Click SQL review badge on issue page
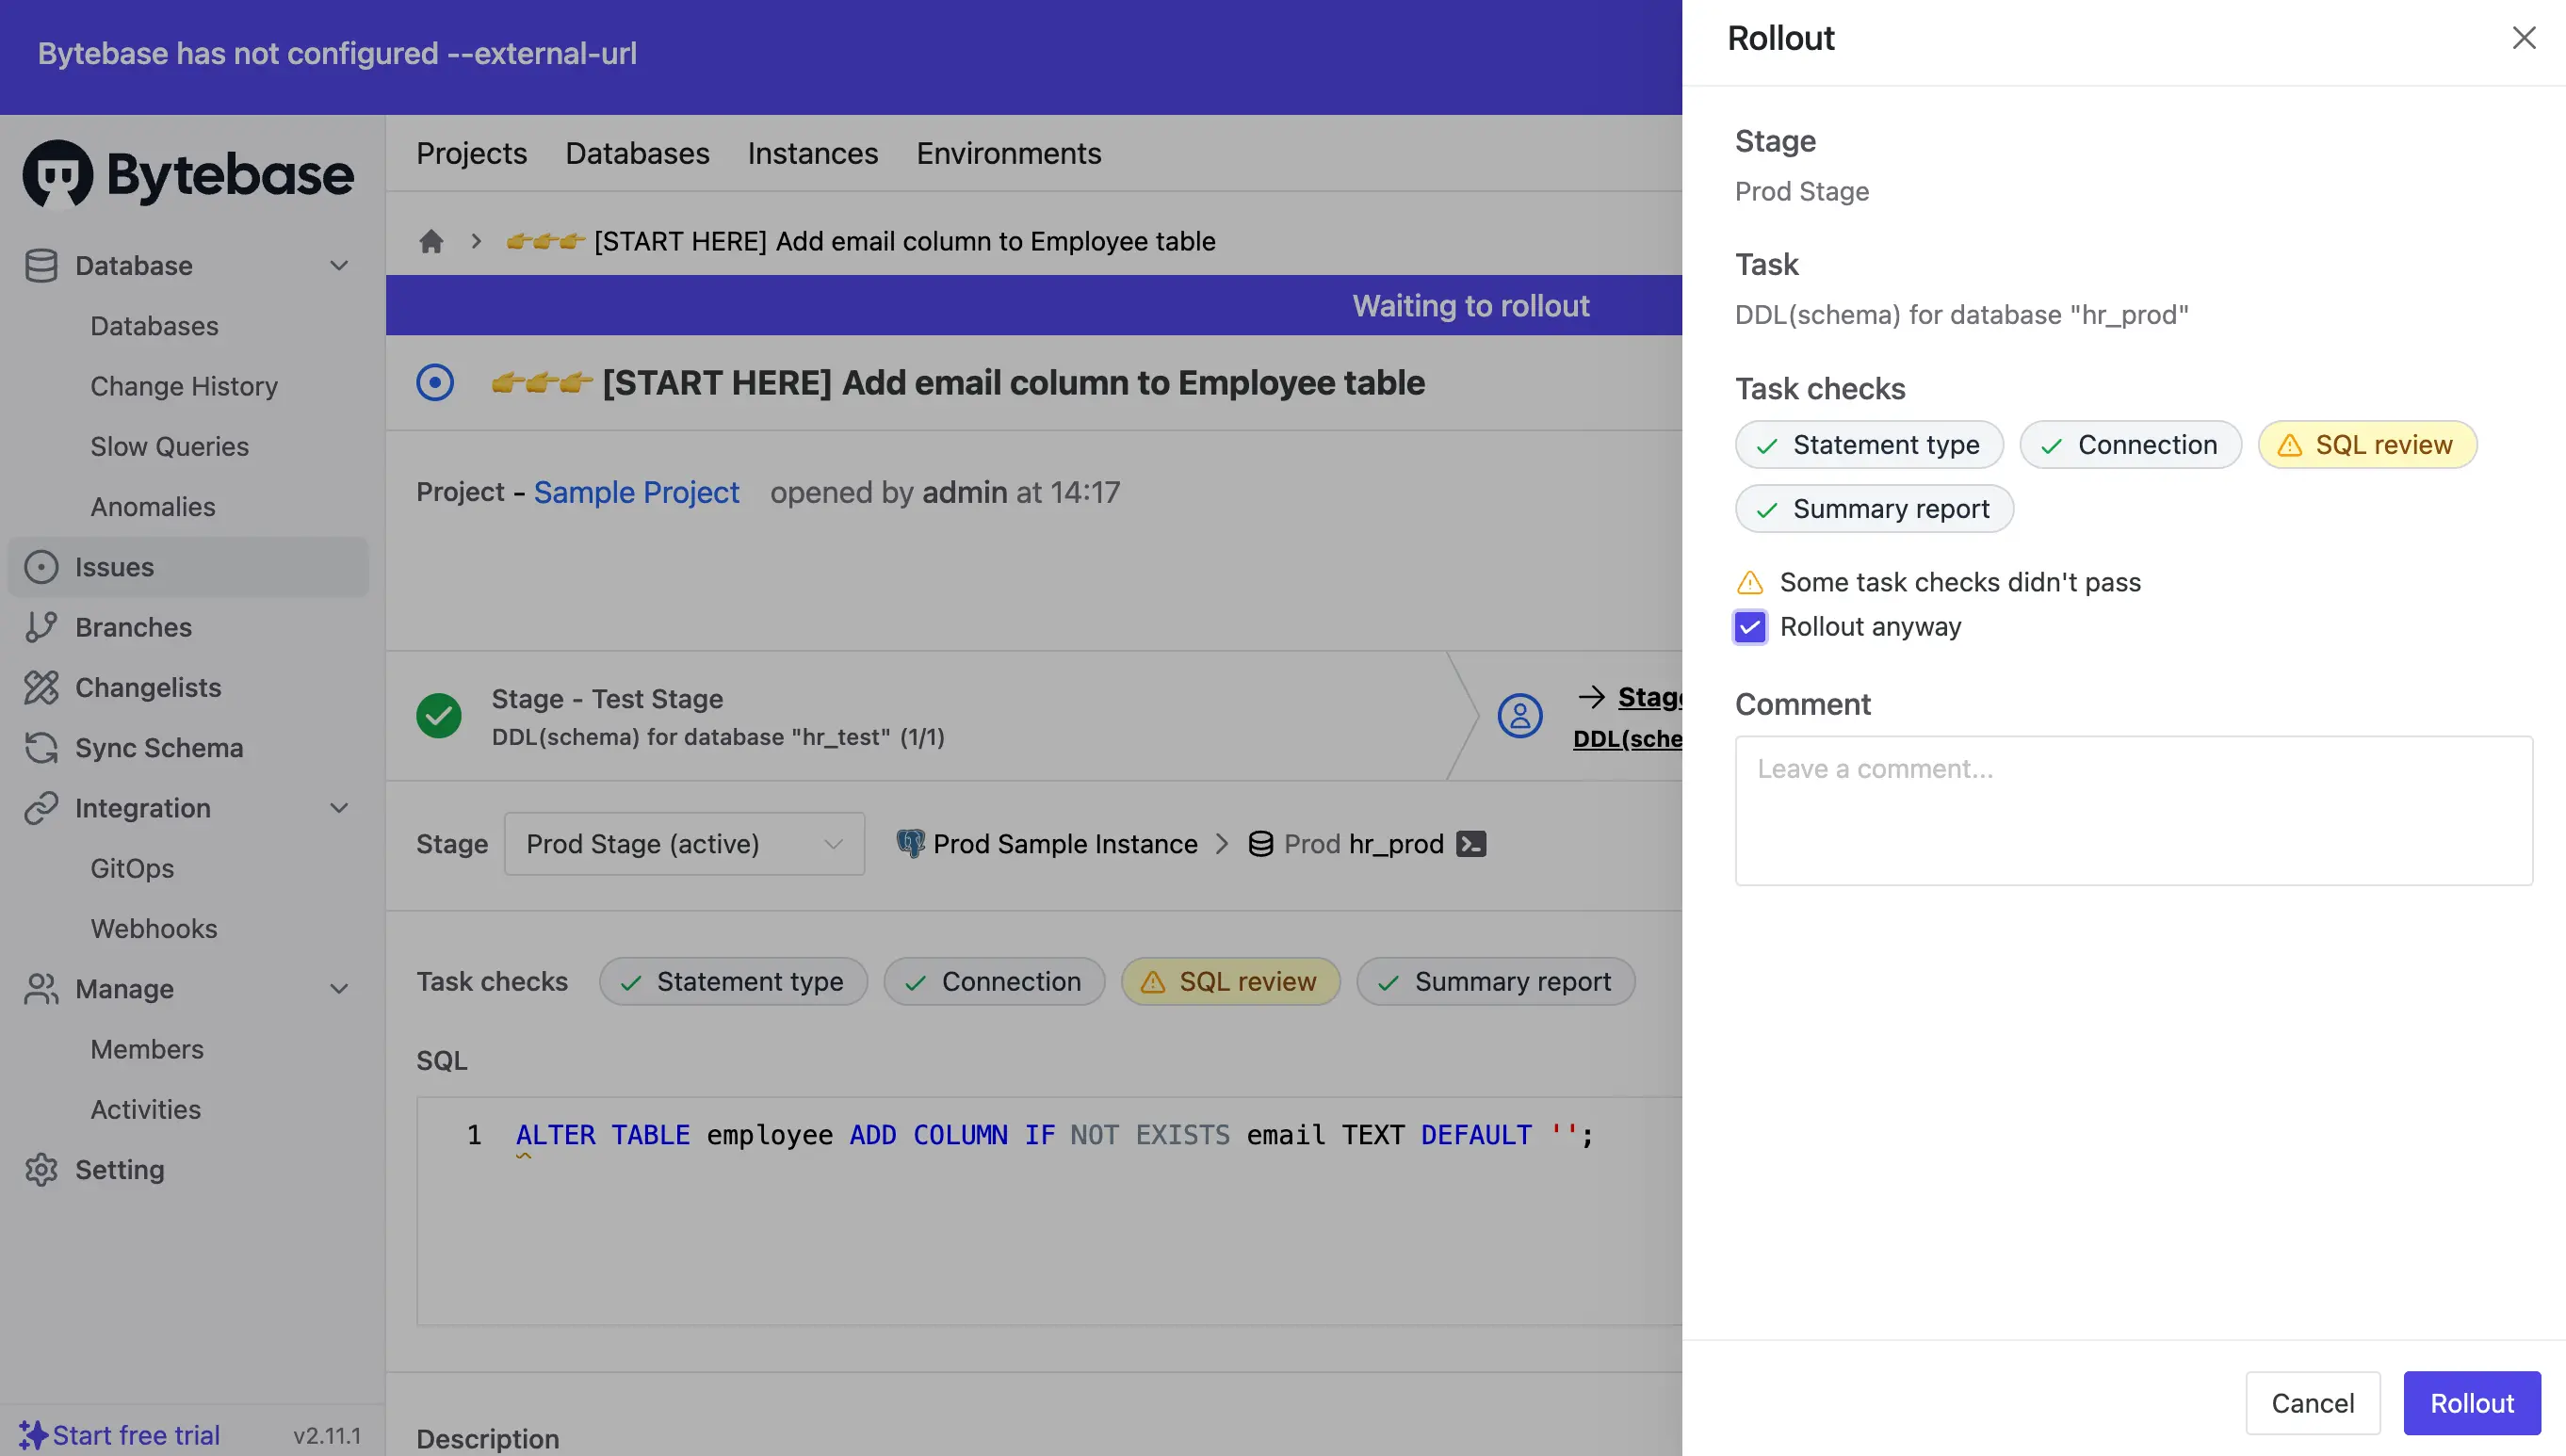This screenshot has width=2566, height=1456. (x=1230, y=982)
